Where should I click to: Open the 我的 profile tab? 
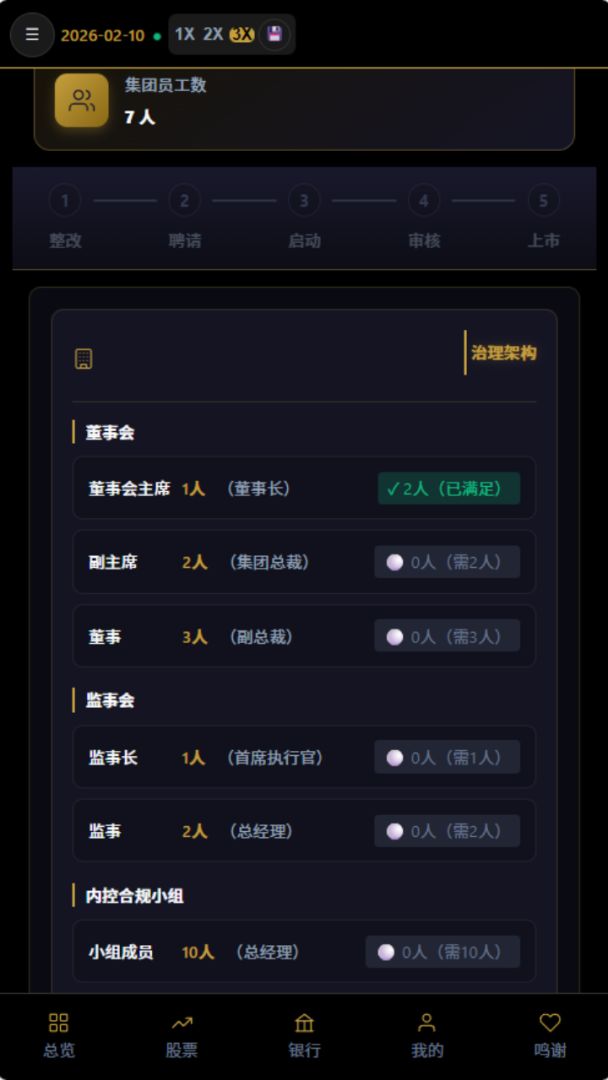[427, 1023]
